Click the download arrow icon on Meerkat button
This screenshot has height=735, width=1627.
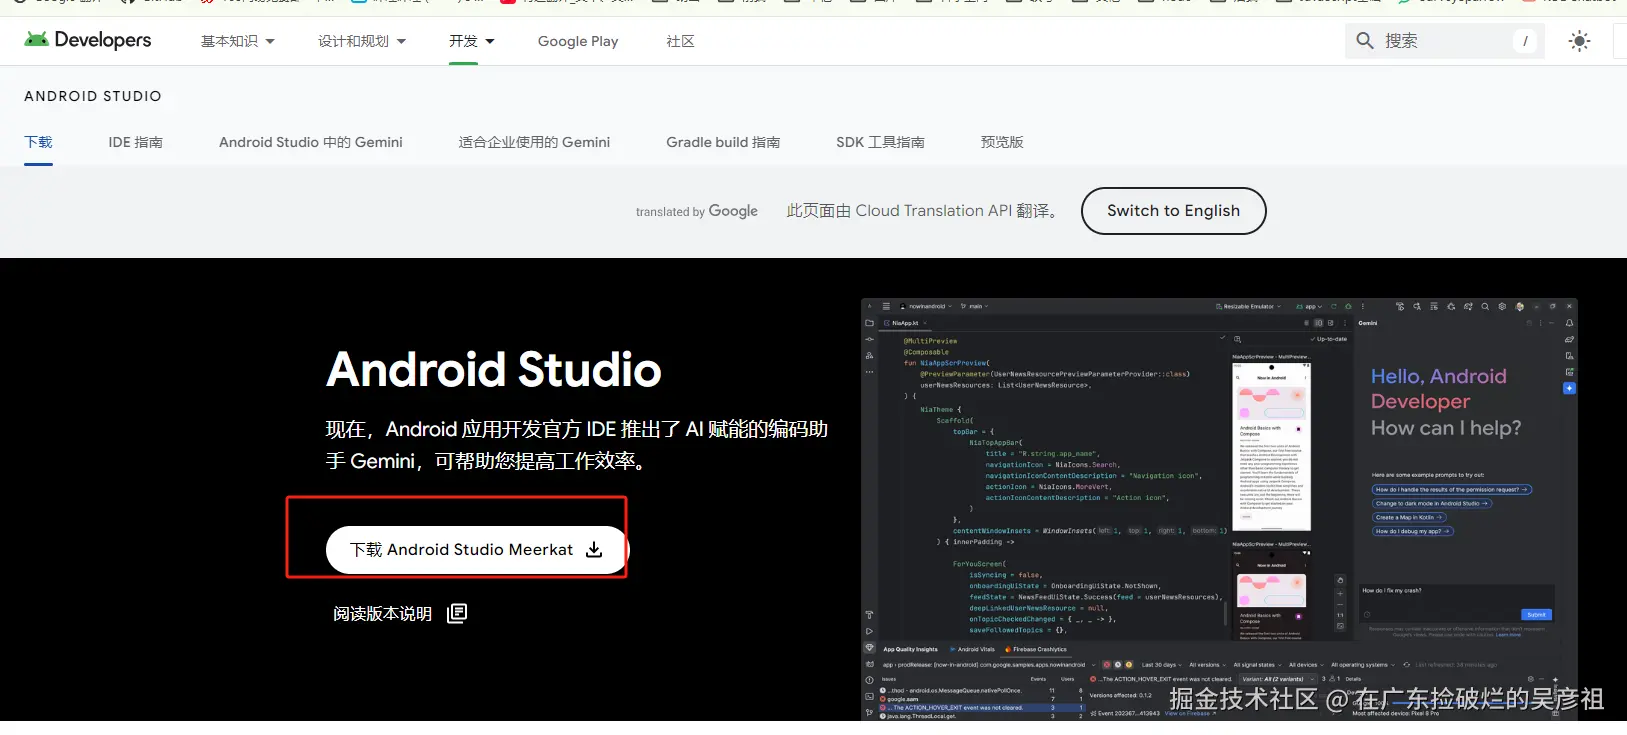pyautogui.click(x=594, y=550)
